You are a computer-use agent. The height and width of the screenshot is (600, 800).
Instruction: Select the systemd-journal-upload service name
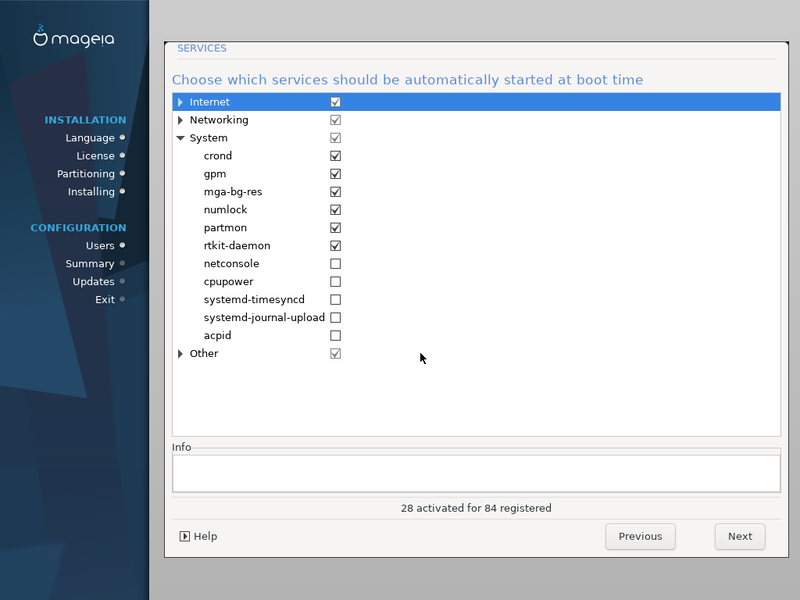pos(264,317)
